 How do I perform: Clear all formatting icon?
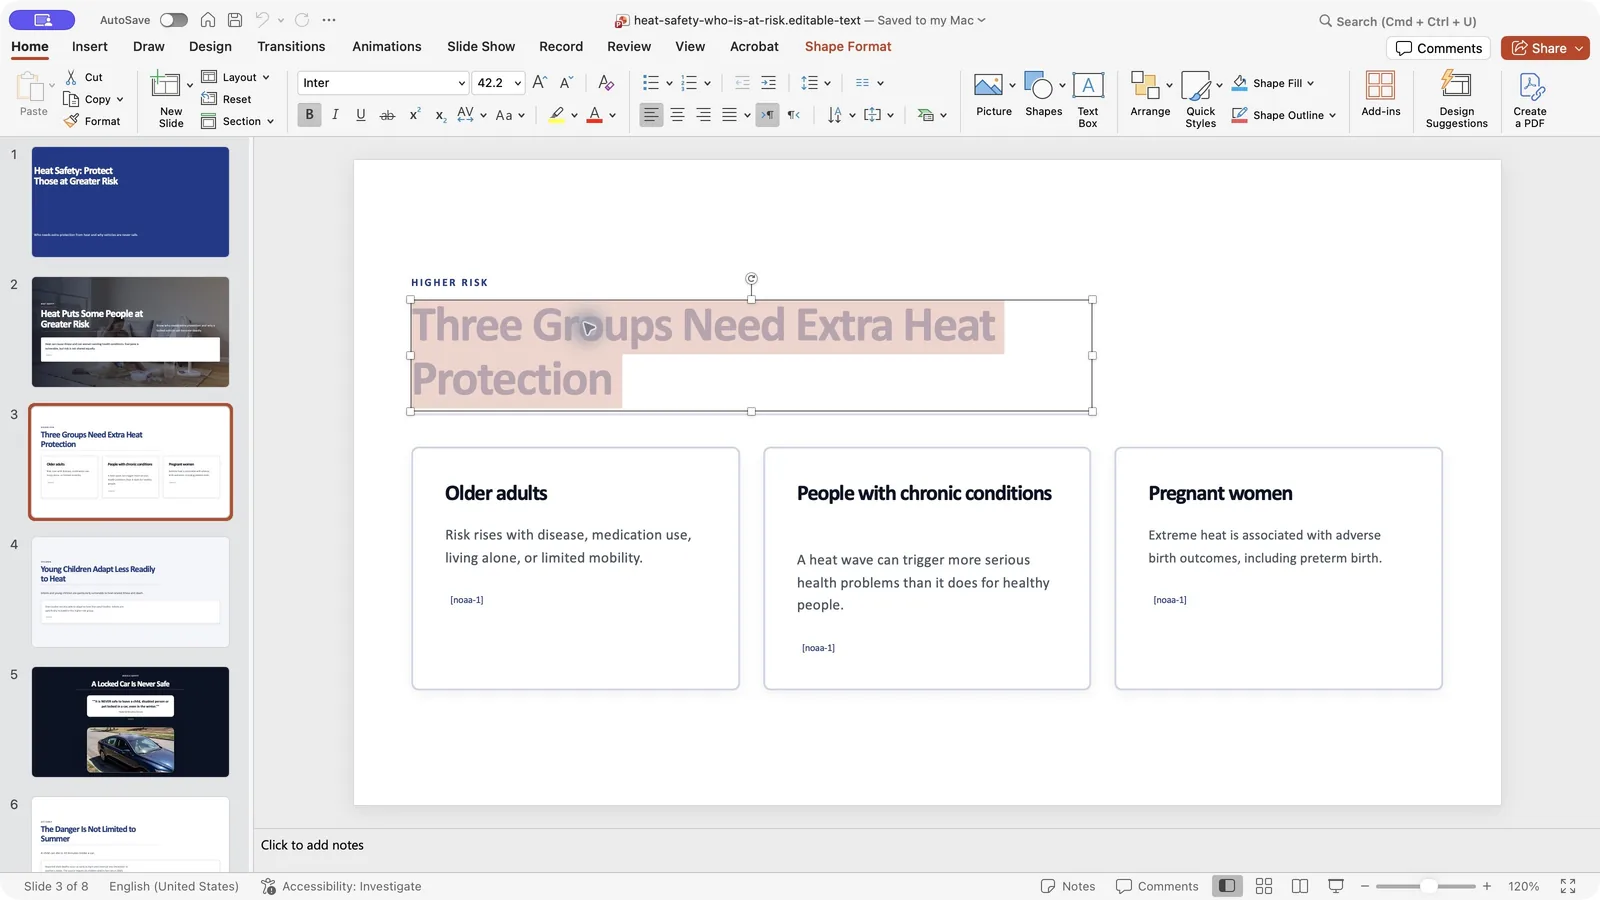(x=605, y=83)
